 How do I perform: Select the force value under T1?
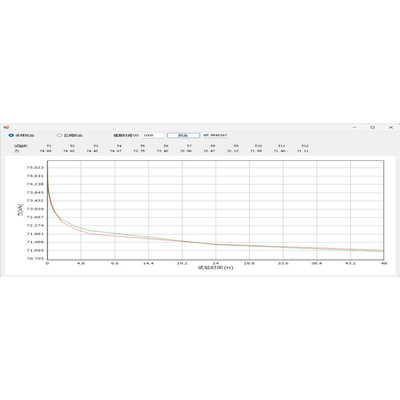[x=46, y=151]
